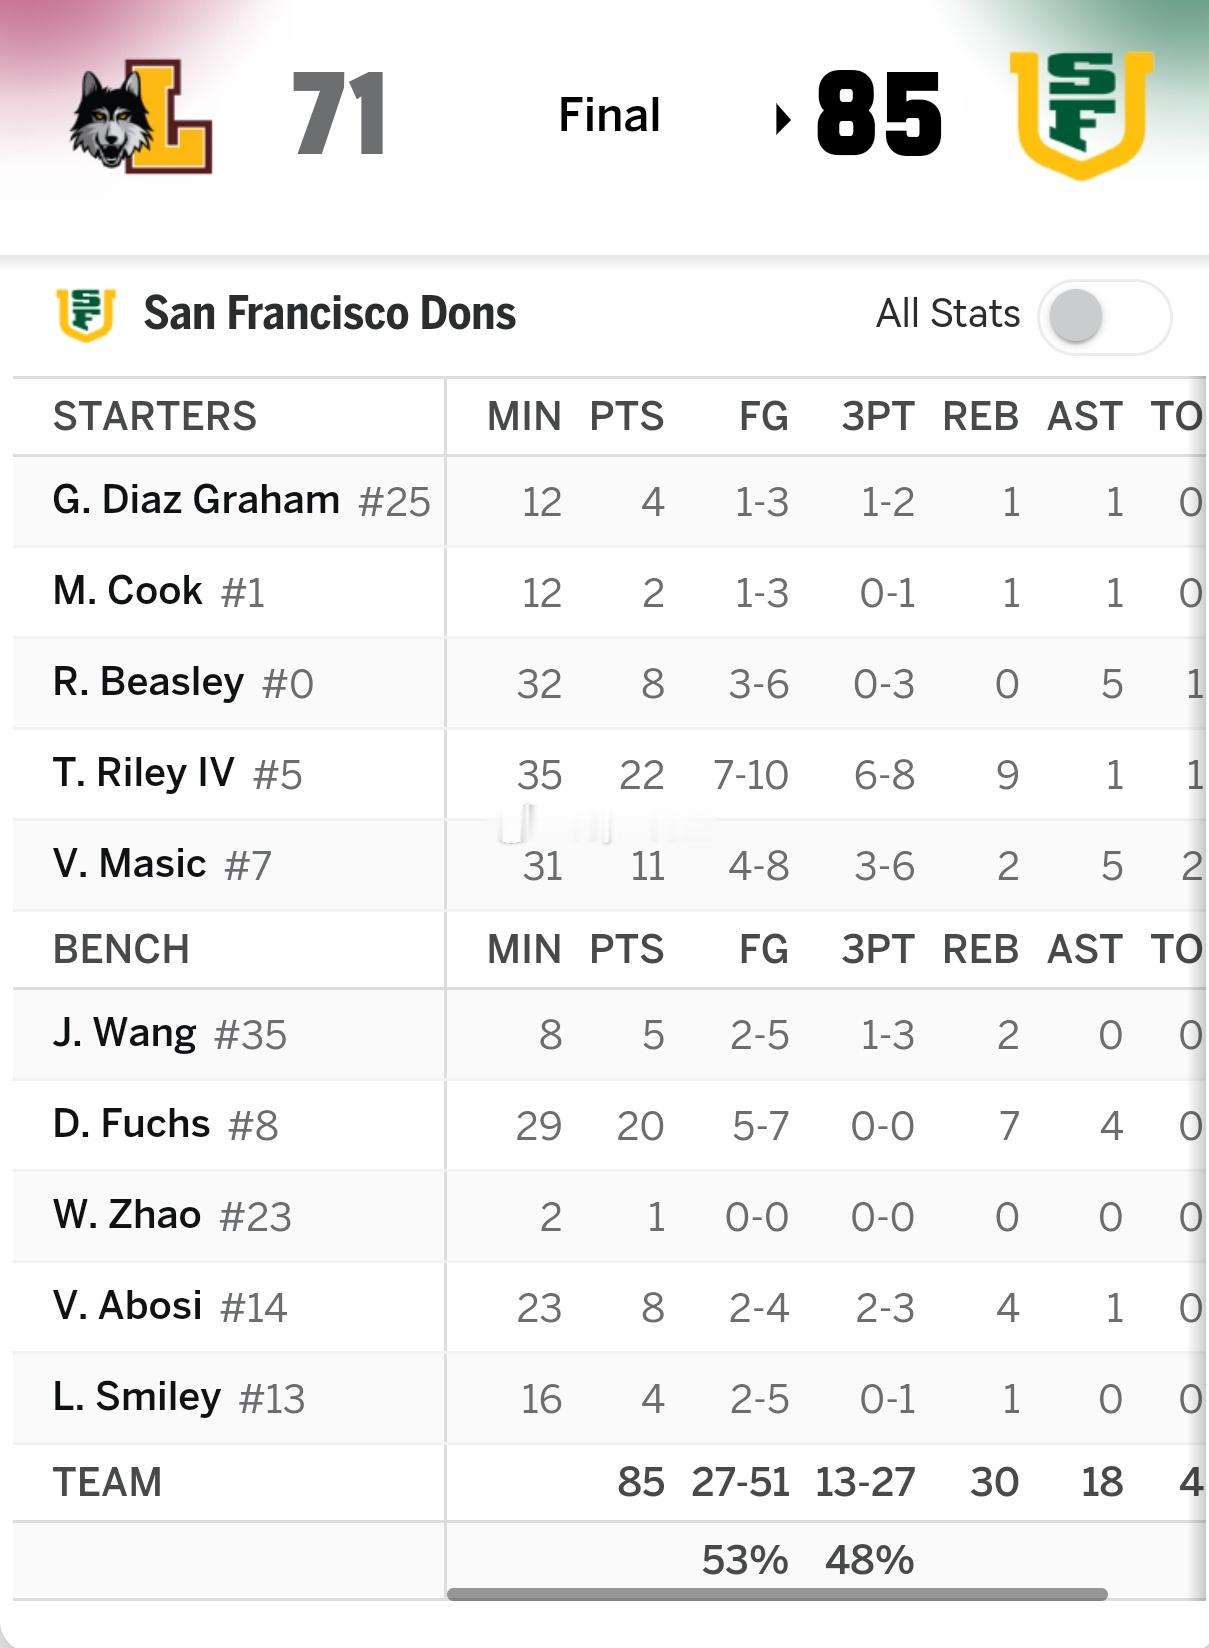Tap the San Francisco Dons team title
The height and width of the screenshot is (1648, 1209).
[x=330, y=314]
